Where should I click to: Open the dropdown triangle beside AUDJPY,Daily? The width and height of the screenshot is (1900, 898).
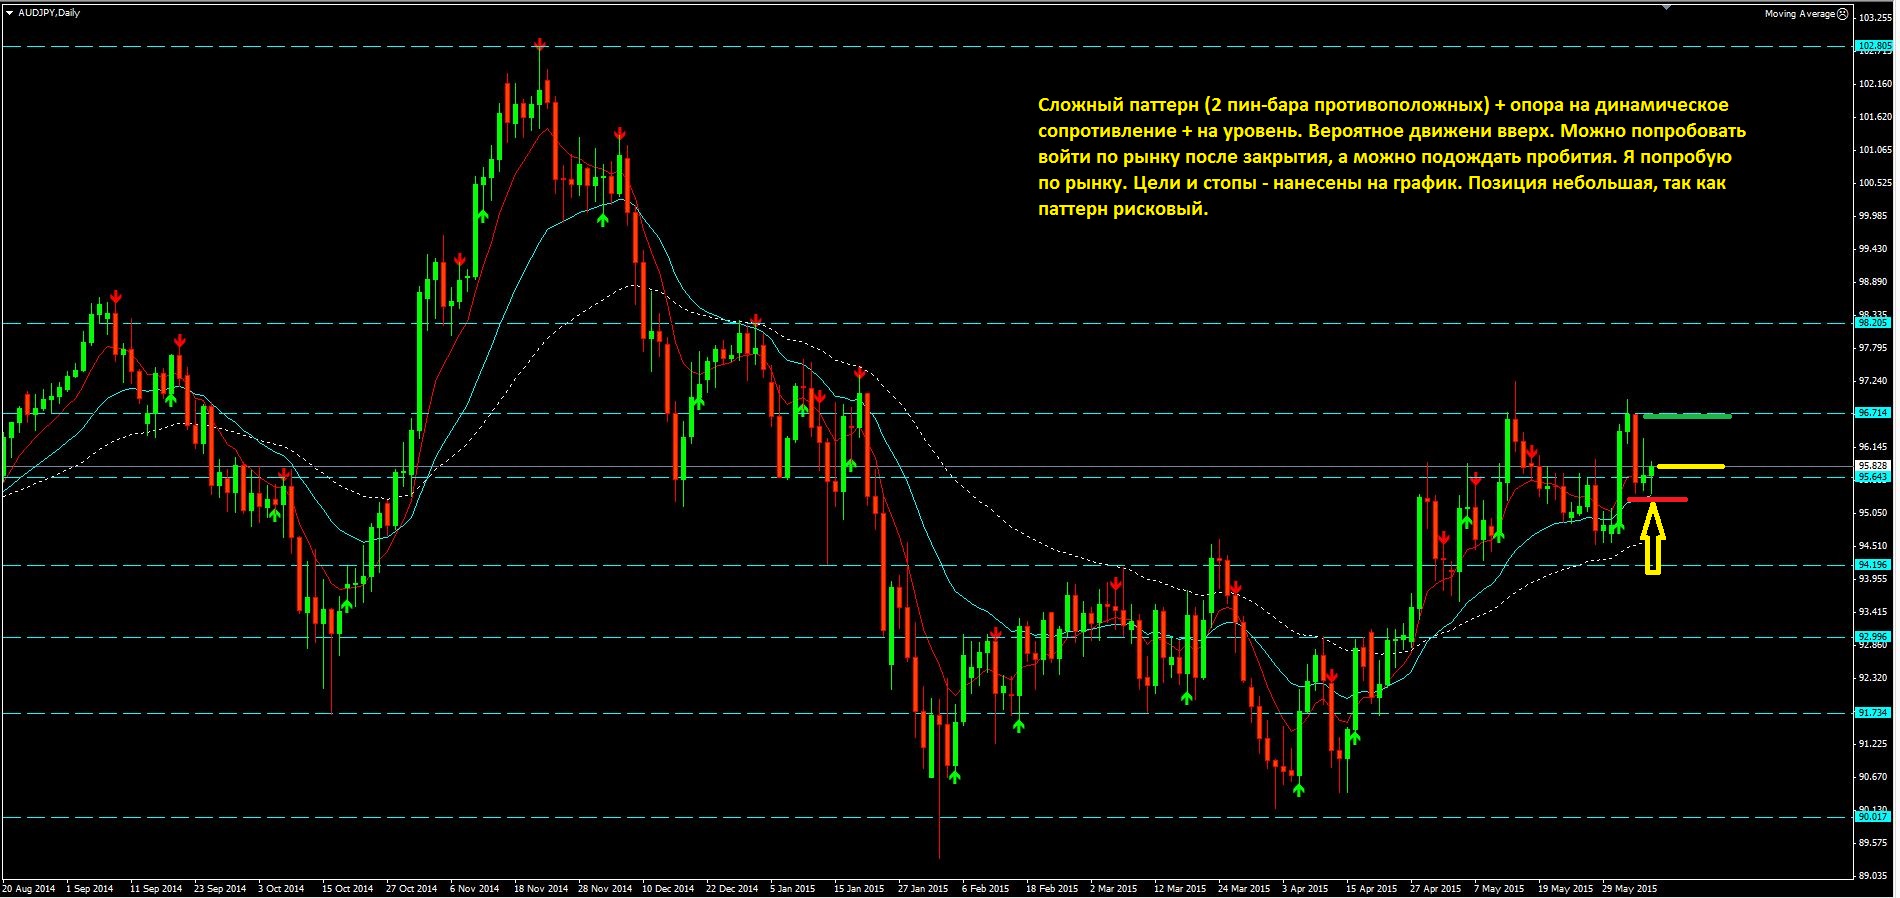click(9, 13)
